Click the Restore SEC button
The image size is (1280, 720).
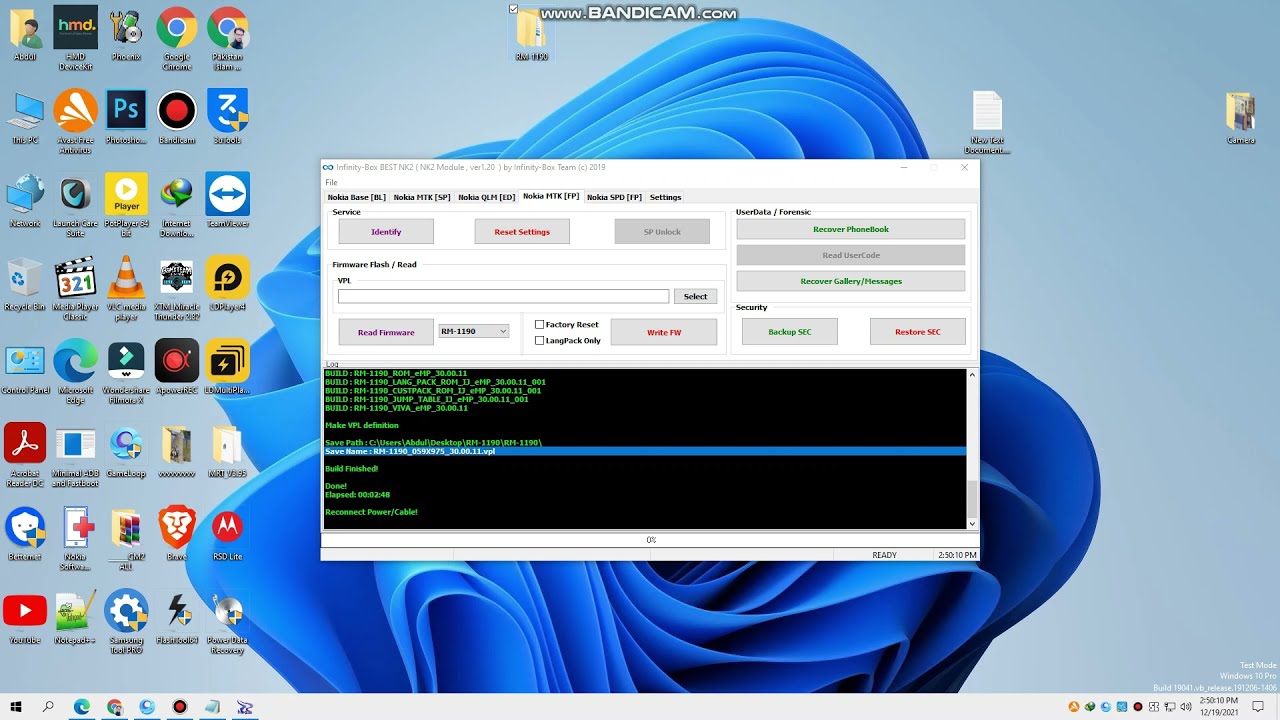[918, 332]
